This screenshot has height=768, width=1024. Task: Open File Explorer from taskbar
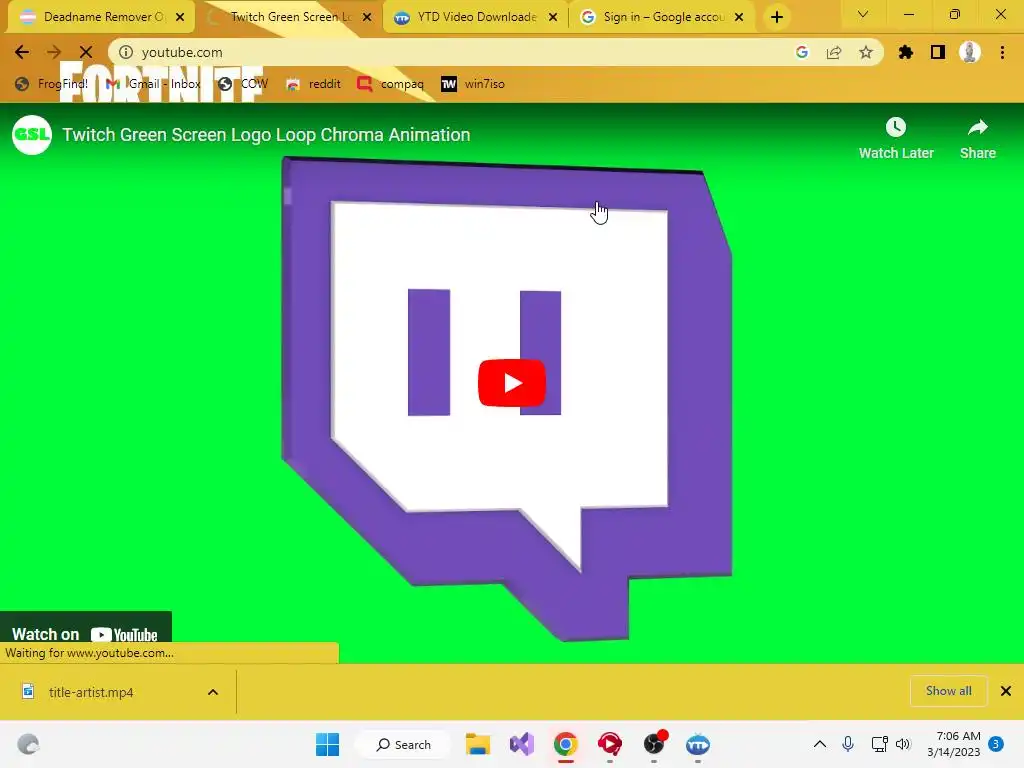(x=478, y=744)
